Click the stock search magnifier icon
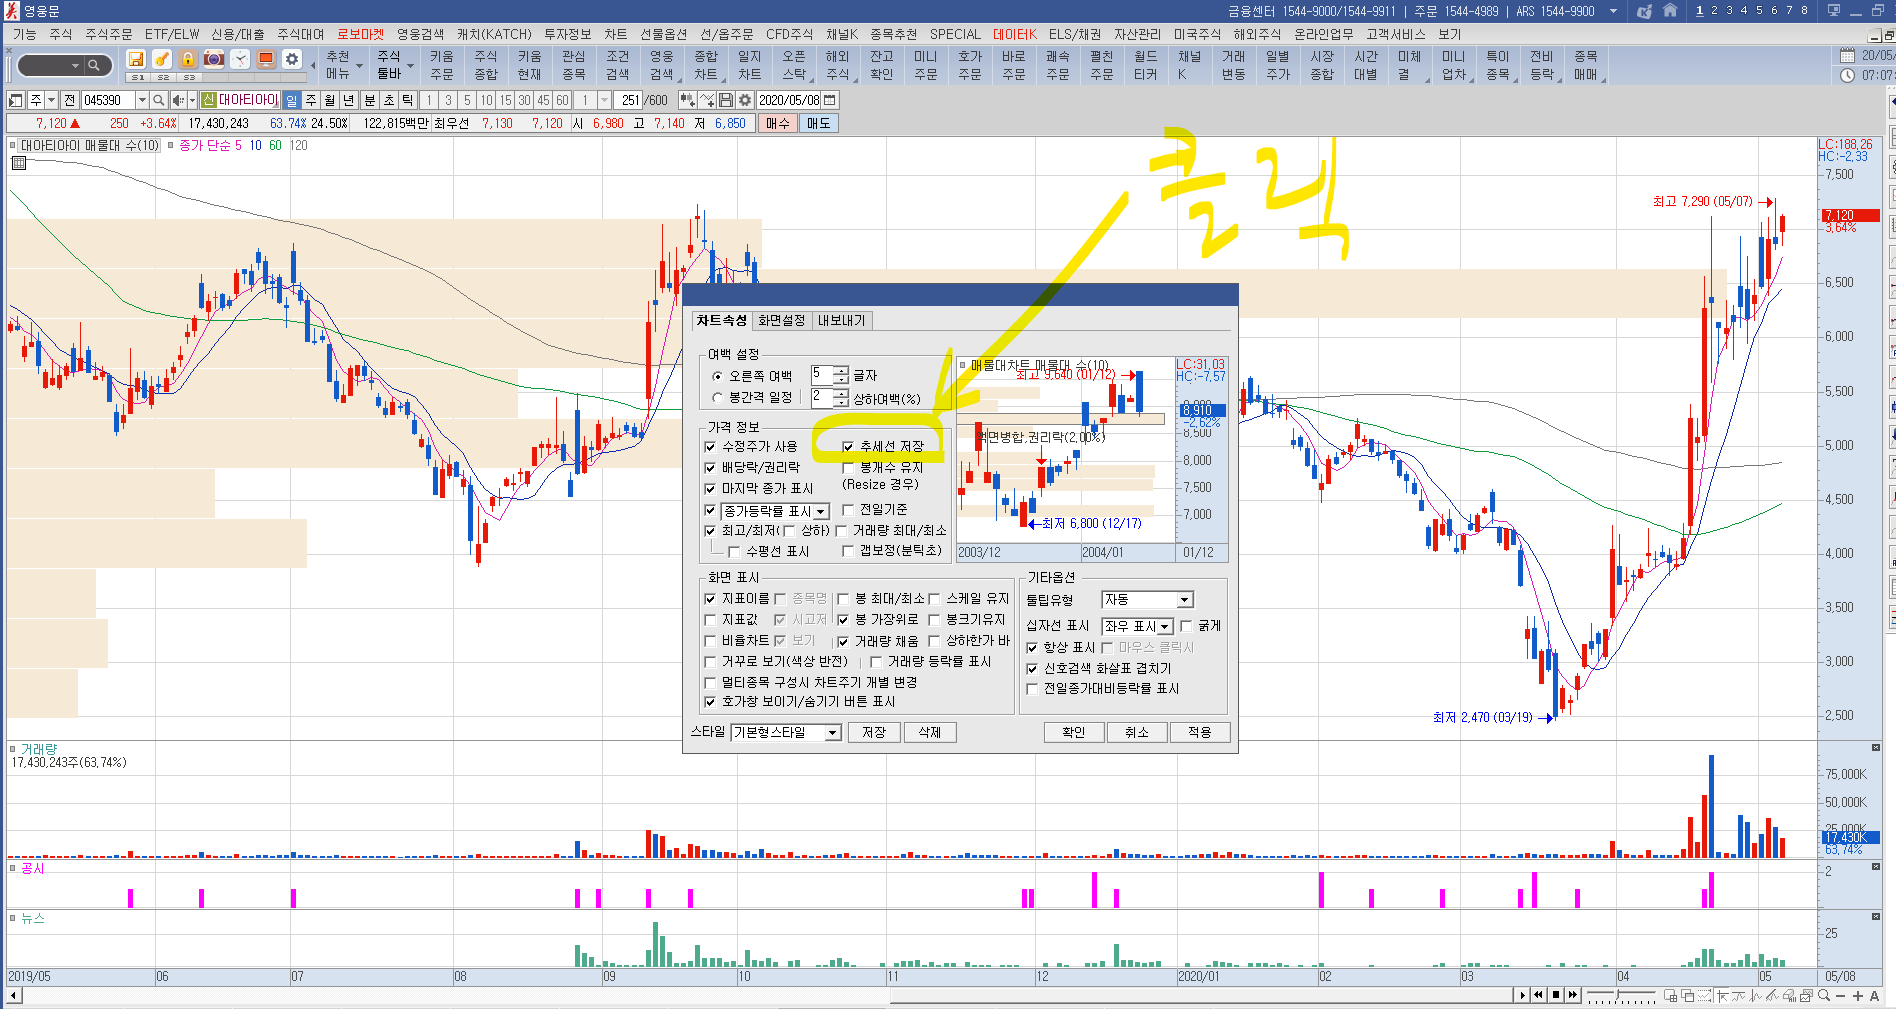Screen dimensions: 1896x1009 [x=159, y=100]
